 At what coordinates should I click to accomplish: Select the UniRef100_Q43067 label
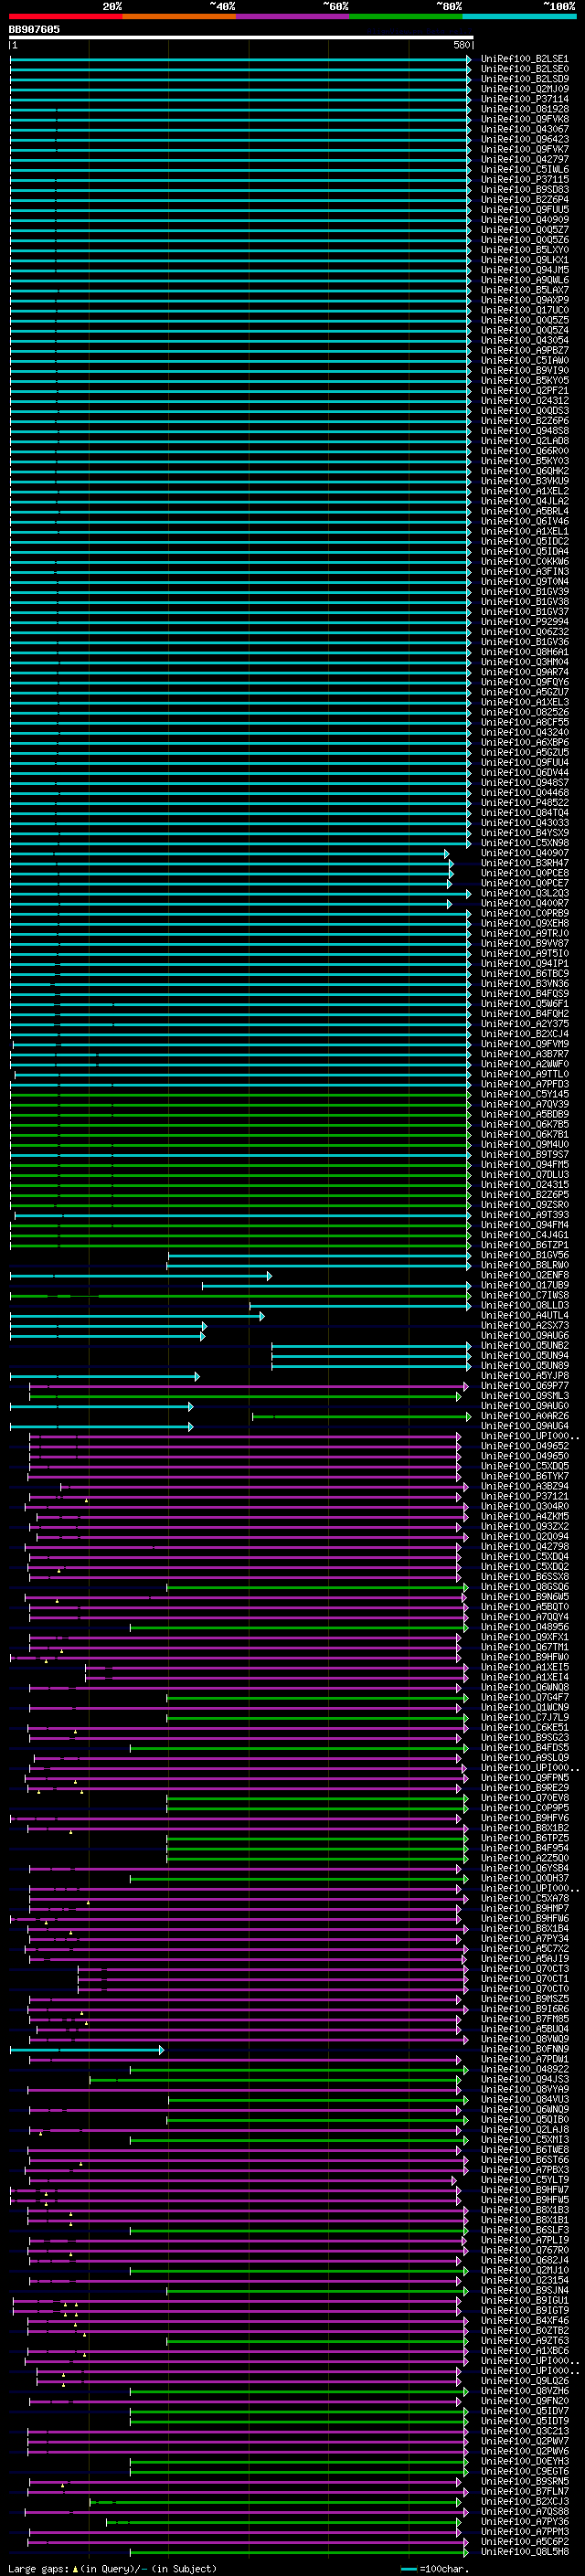(524, 129)
